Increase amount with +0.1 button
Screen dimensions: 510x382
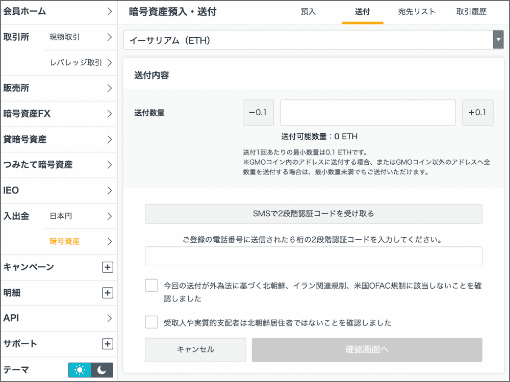click(x=478, y=113)
